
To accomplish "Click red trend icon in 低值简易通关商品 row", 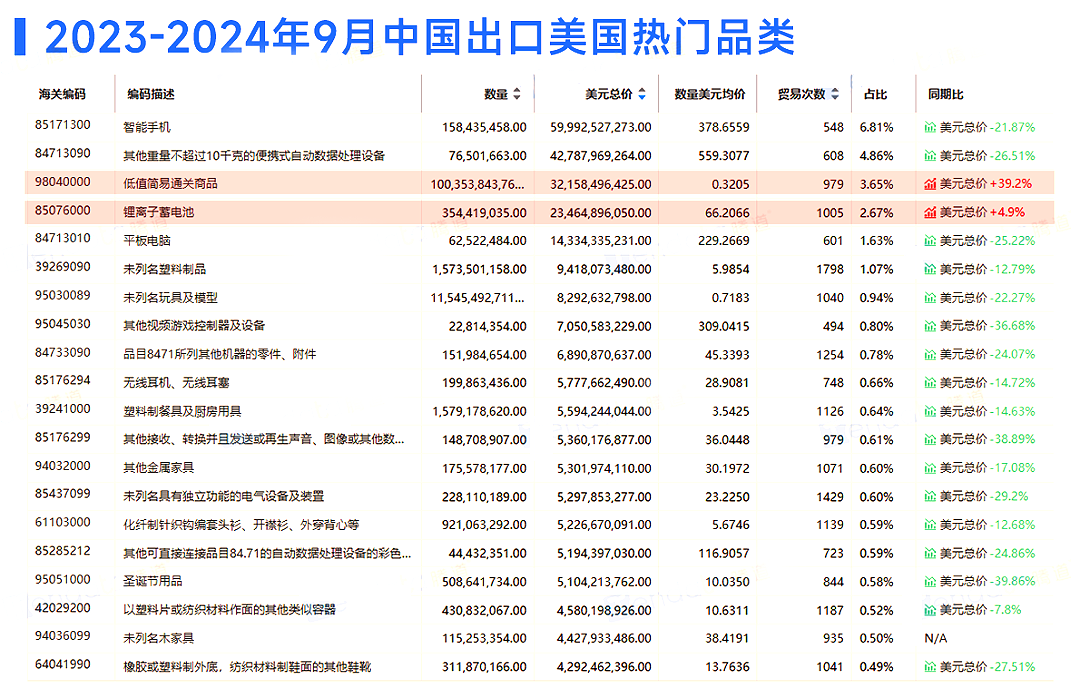I will tap(930, 184).
